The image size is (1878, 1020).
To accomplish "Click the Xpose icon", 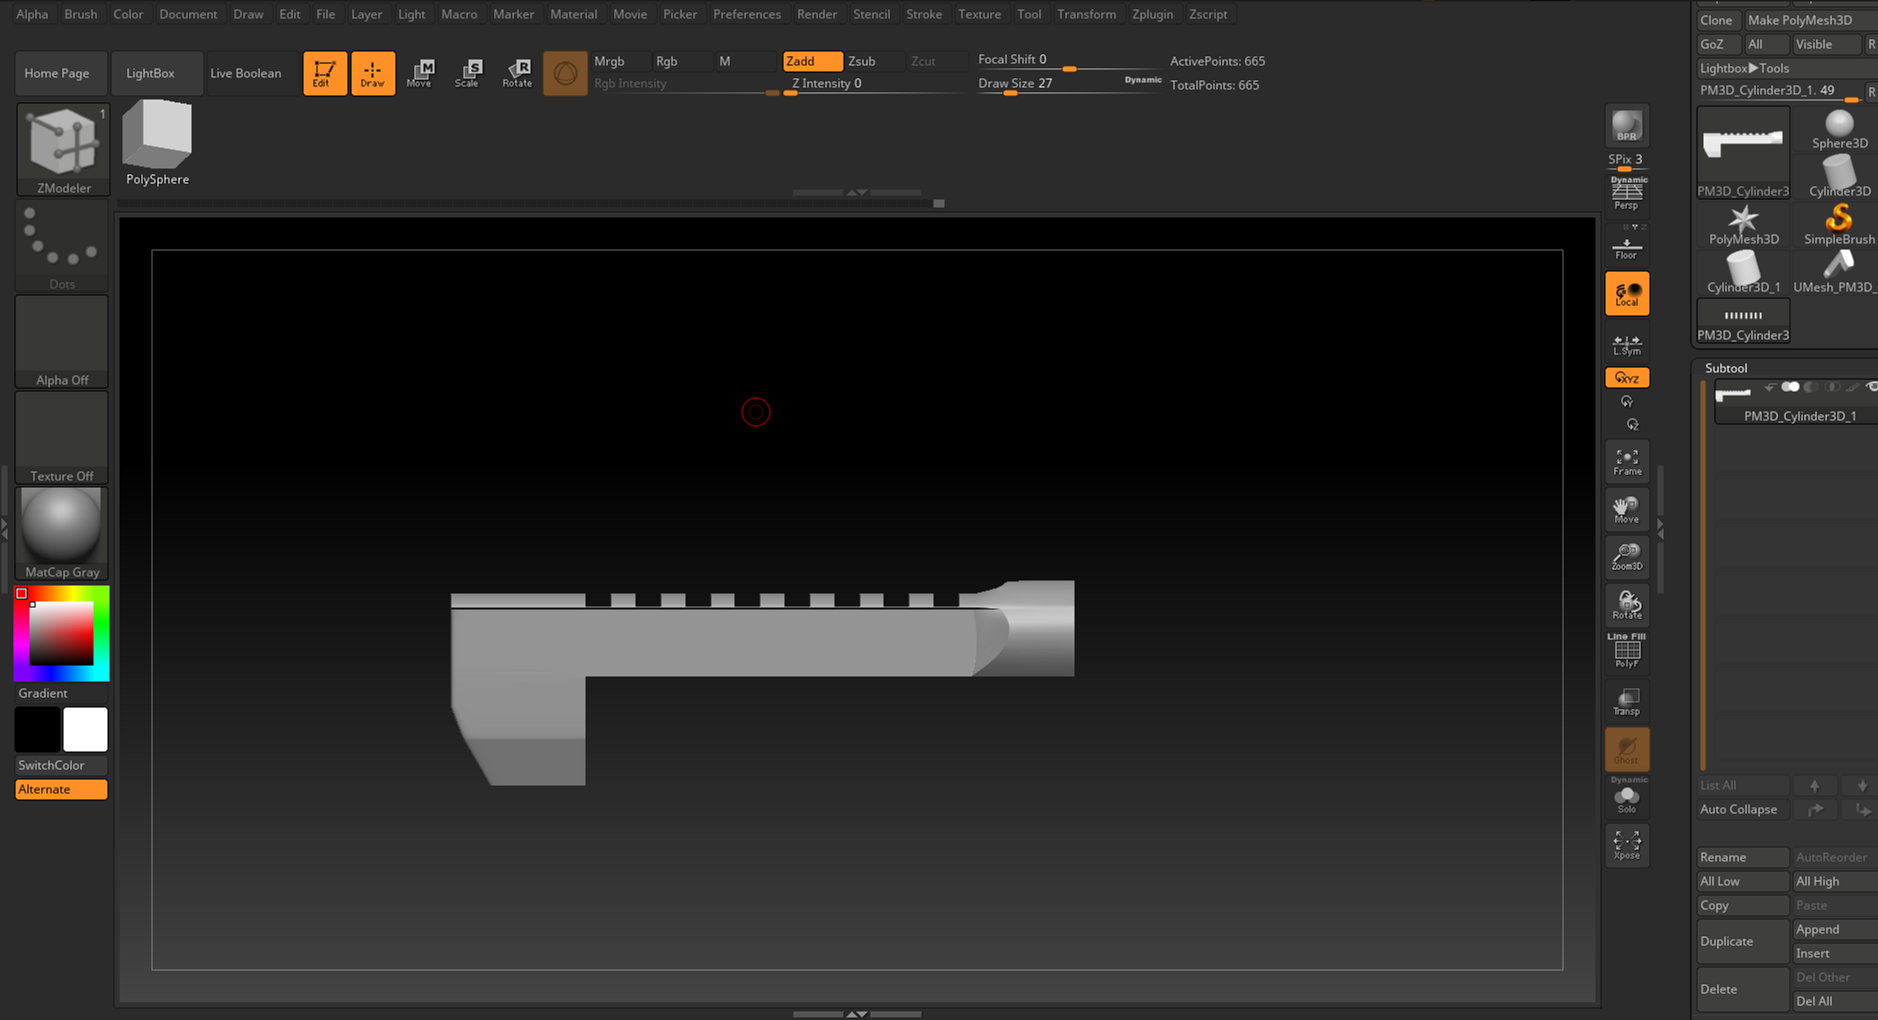I will [1626, 845].
